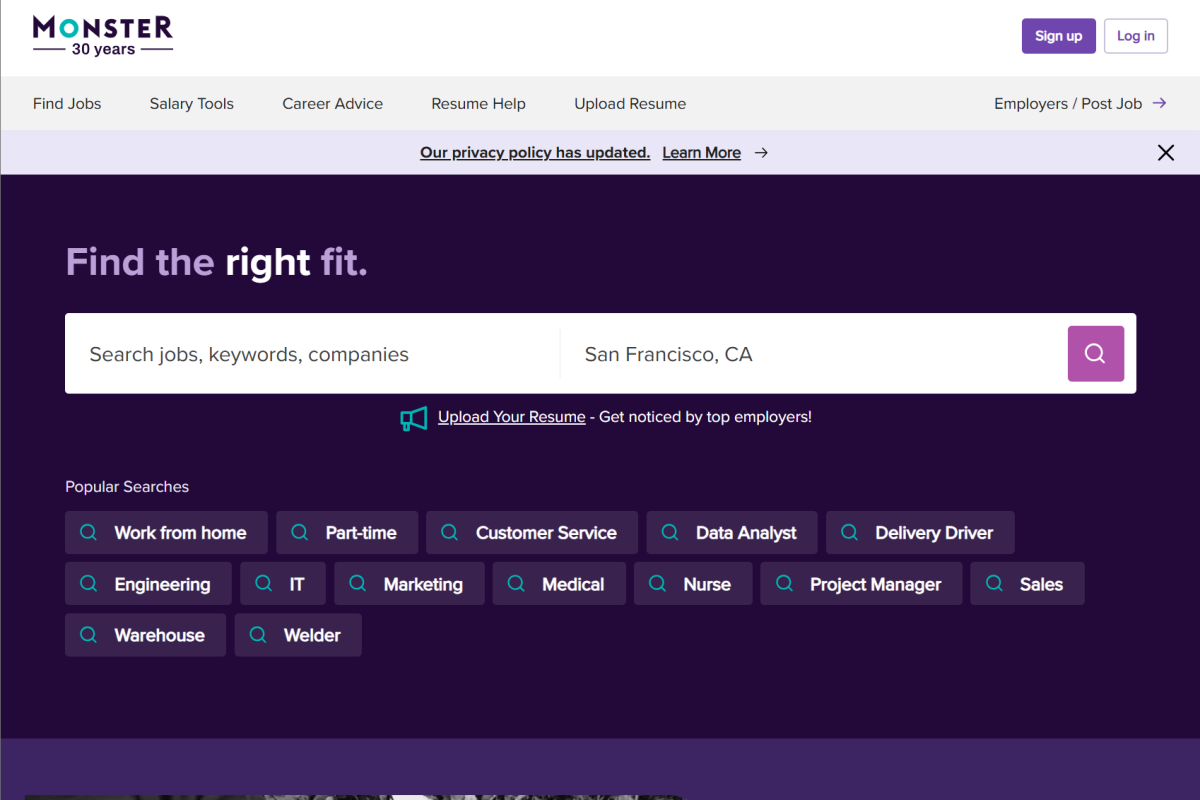Viewport: 1200px width, 800px height.
Task: Click the Sign up button
Action: (1059, 36)
